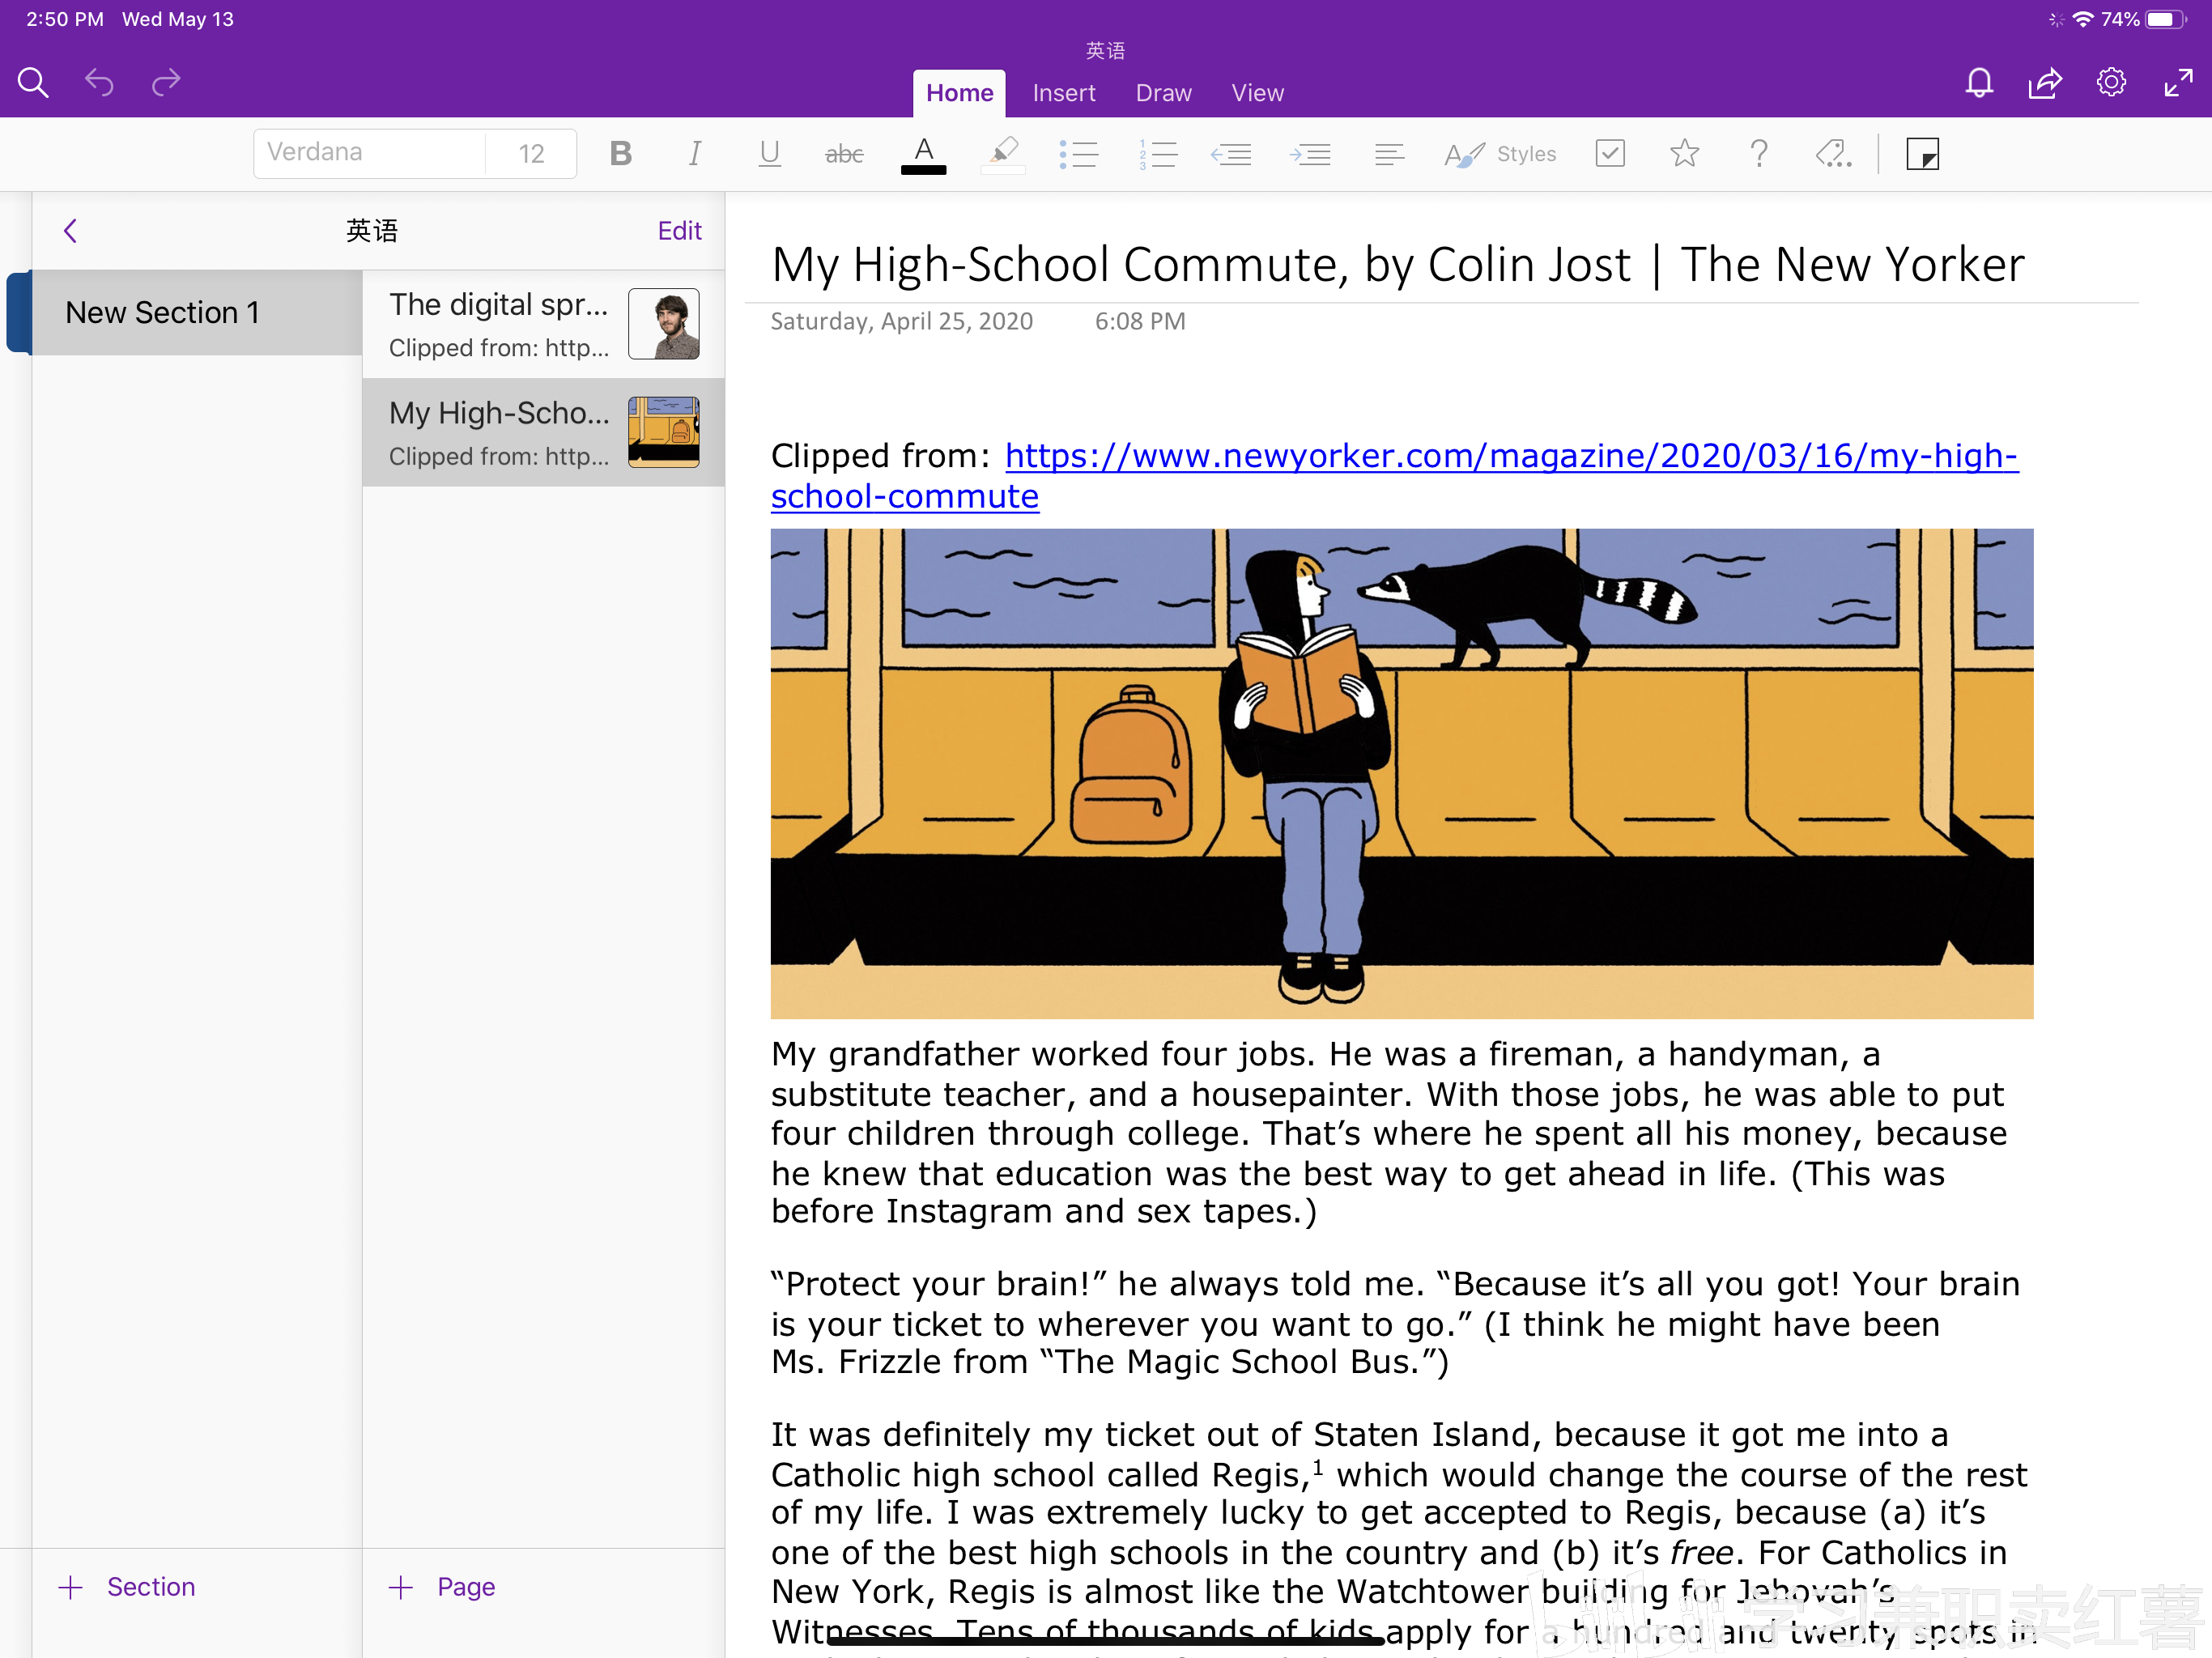Select New Section 1
This screenshot has height=1658, width=2212.
197,313
